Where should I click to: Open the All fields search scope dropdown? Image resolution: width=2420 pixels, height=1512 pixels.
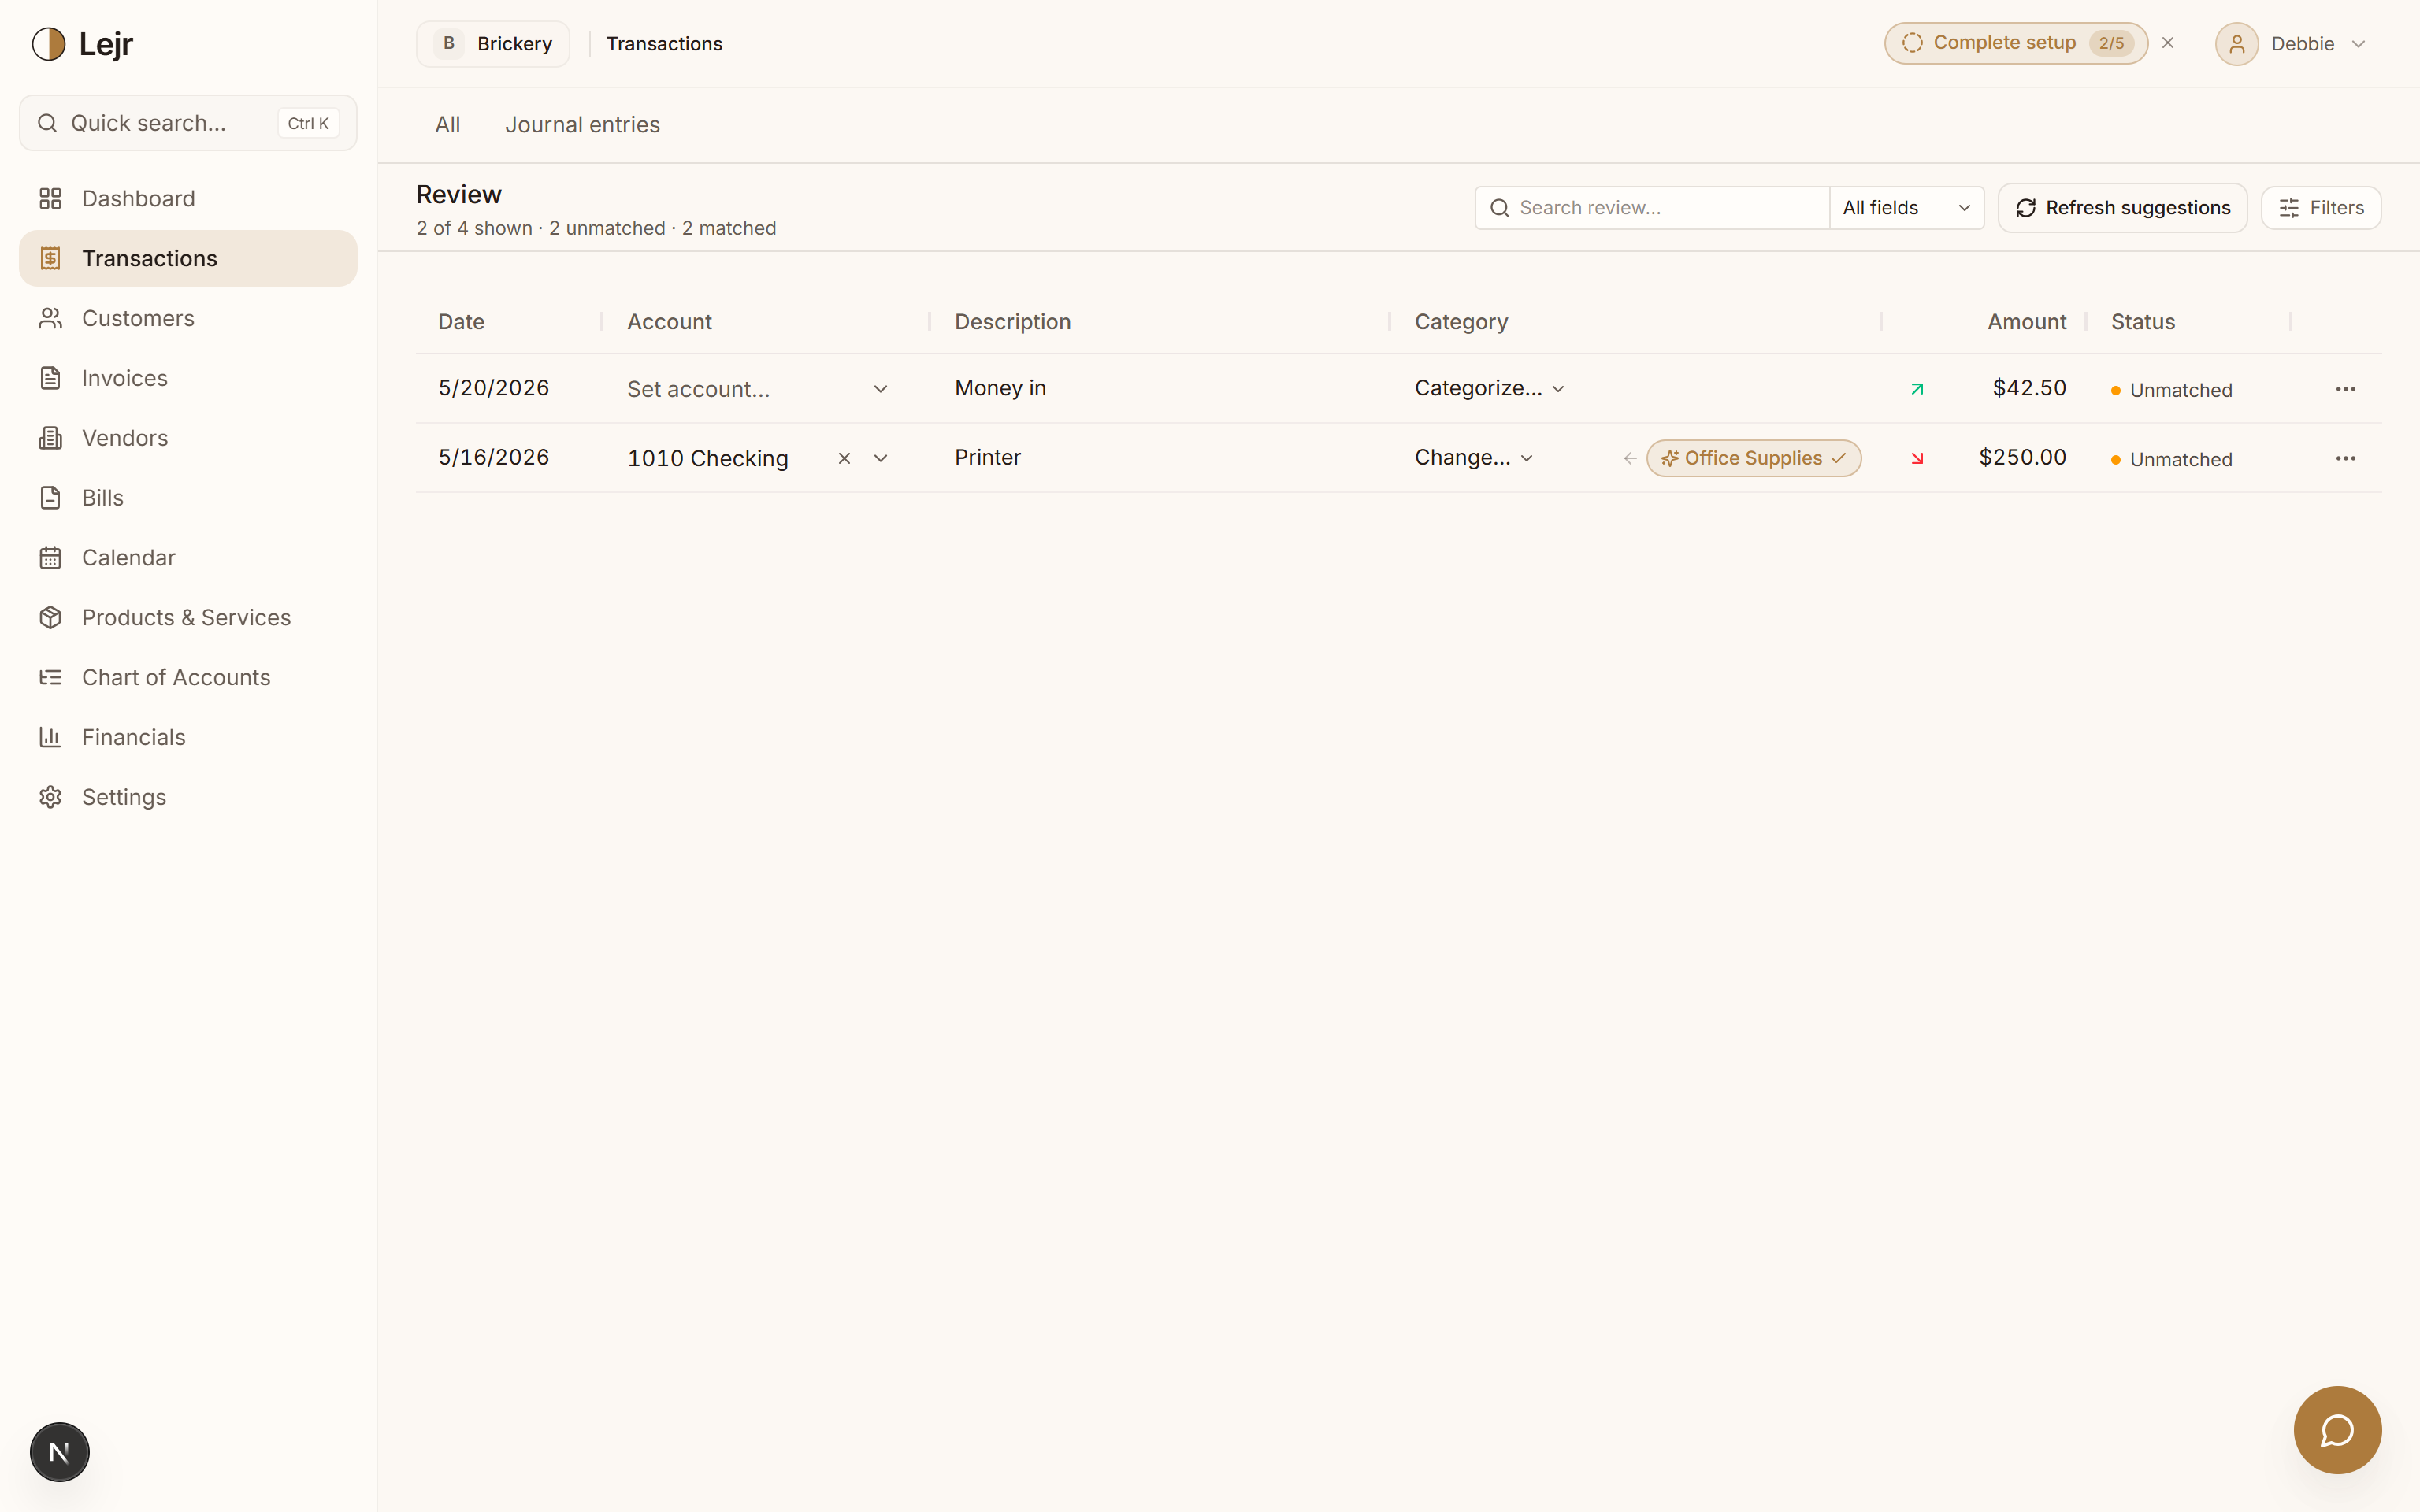click(x=1906, y=208)
